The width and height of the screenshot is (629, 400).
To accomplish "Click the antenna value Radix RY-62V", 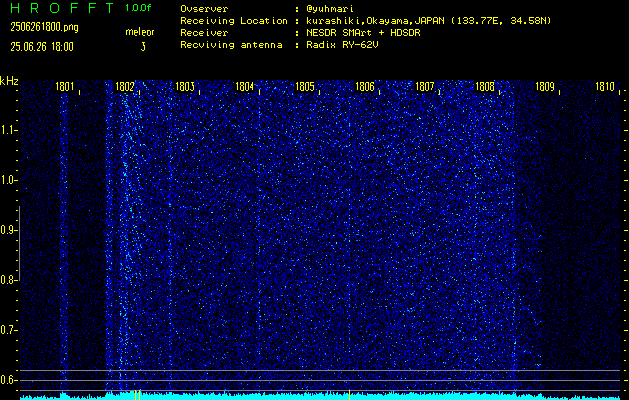I will coord(342,45).
